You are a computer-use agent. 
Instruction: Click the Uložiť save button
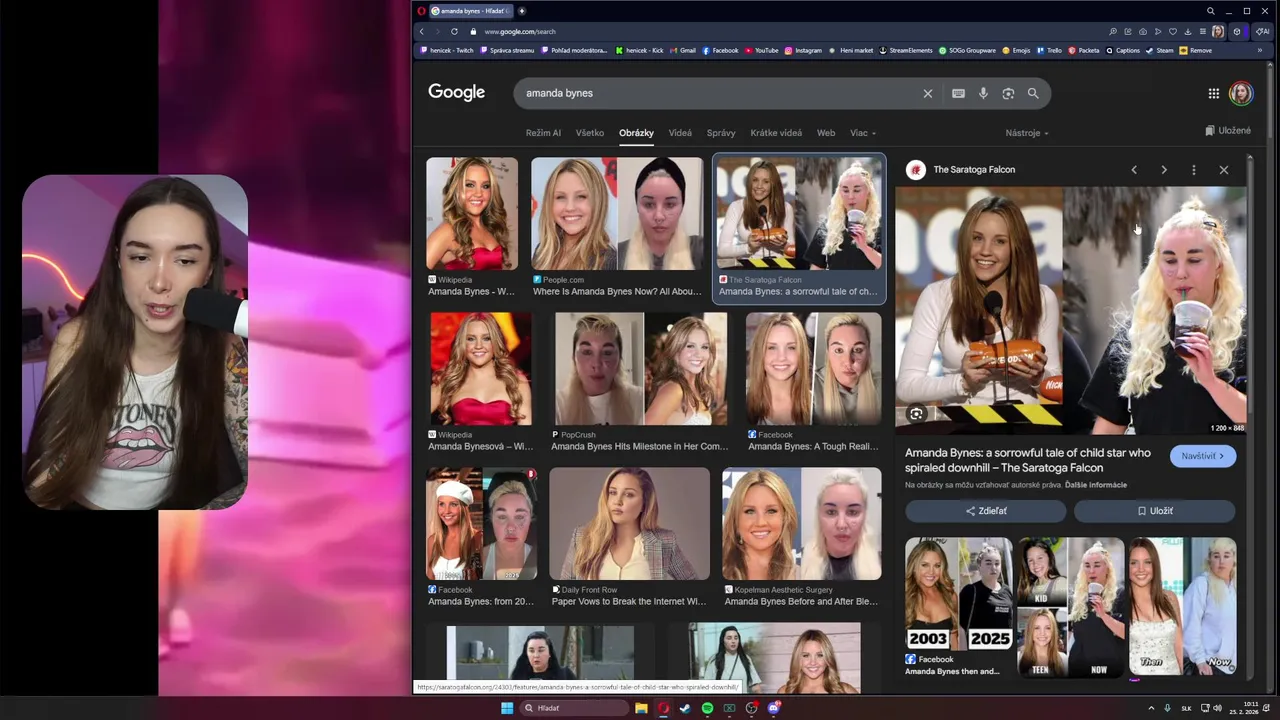point(1155,511)
